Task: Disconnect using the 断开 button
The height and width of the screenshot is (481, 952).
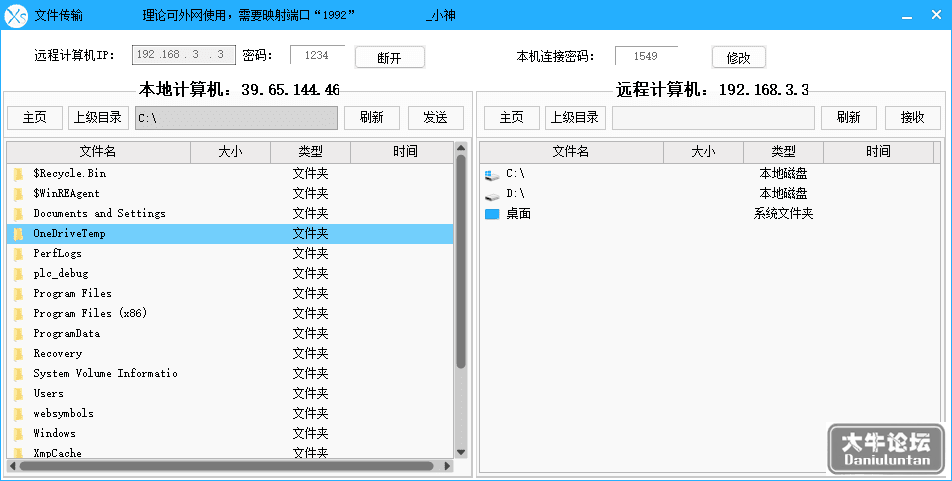Action: [x=389, y=58]
